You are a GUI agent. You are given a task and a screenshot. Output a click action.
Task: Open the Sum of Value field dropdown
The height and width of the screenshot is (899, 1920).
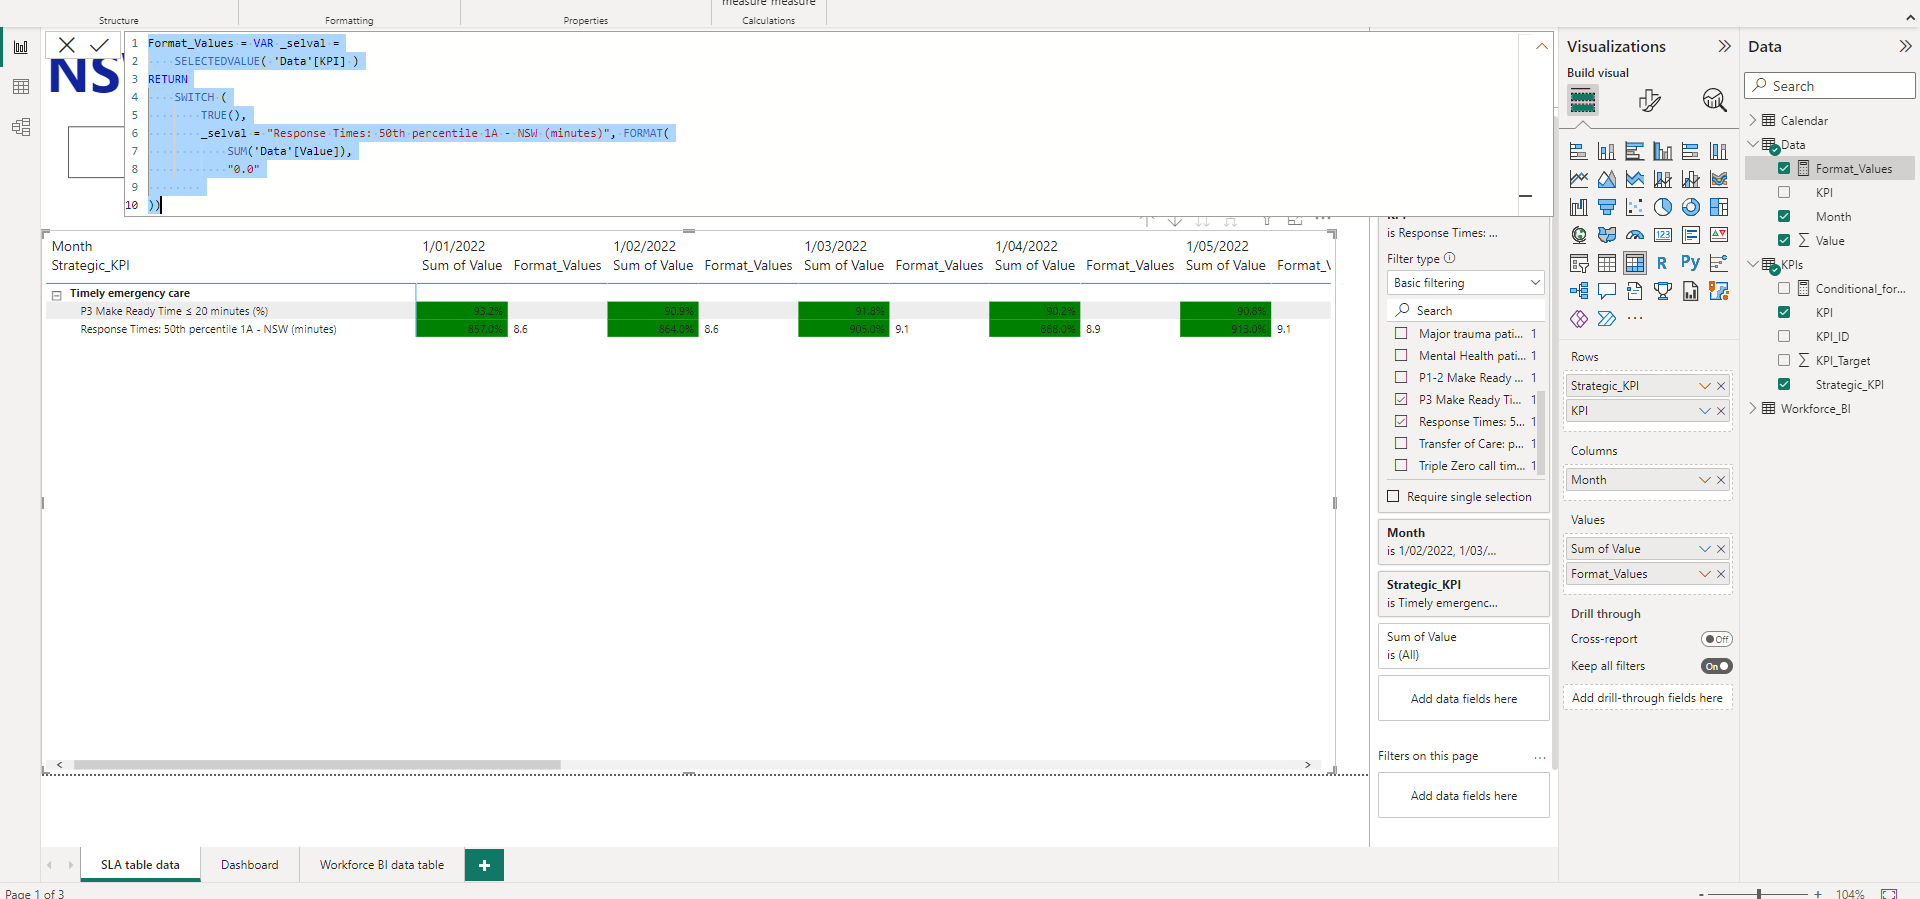1705,549
